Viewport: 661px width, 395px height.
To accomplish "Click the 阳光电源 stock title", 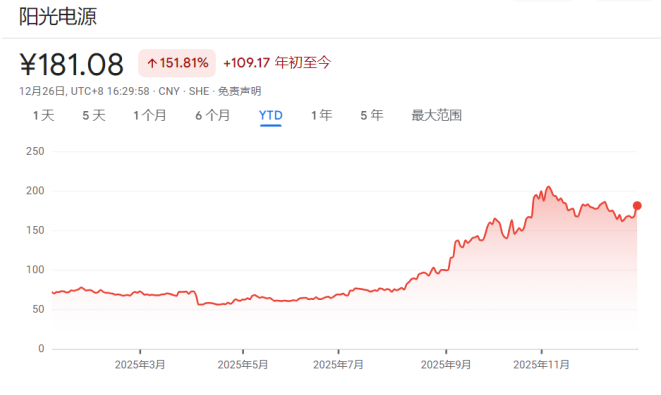I will point(58,17).
